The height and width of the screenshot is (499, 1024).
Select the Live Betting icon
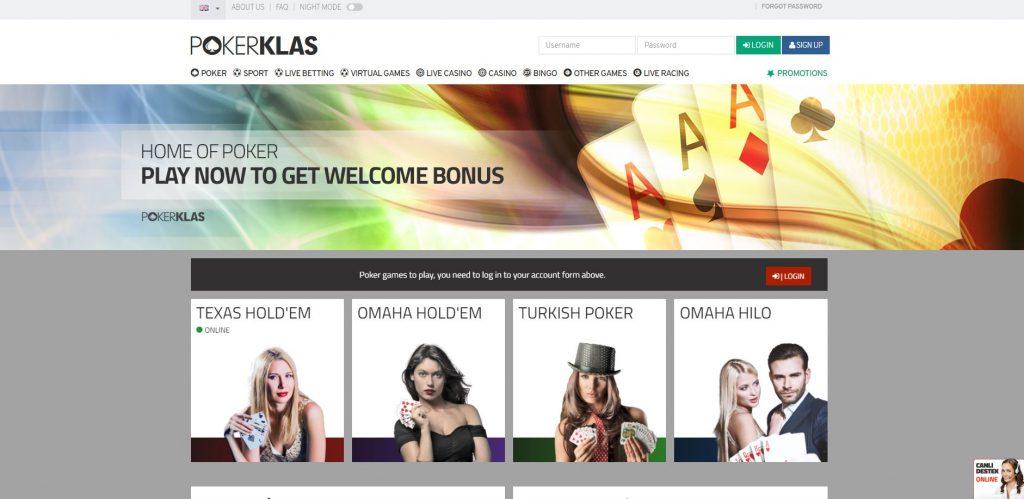[279, 73]
